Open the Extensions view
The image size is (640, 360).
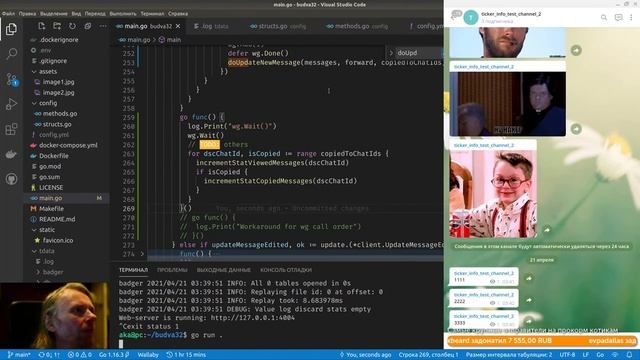tap(11, 129)
